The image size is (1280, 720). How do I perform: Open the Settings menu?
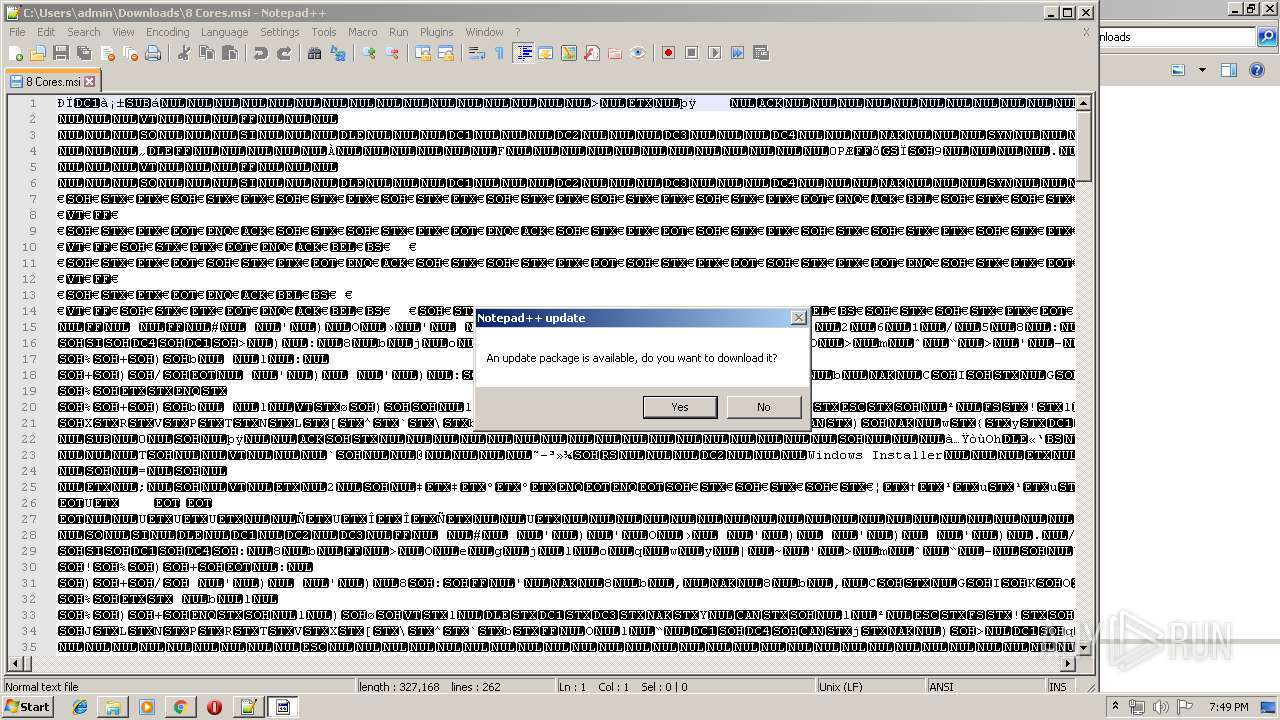(x=280, y=32)
